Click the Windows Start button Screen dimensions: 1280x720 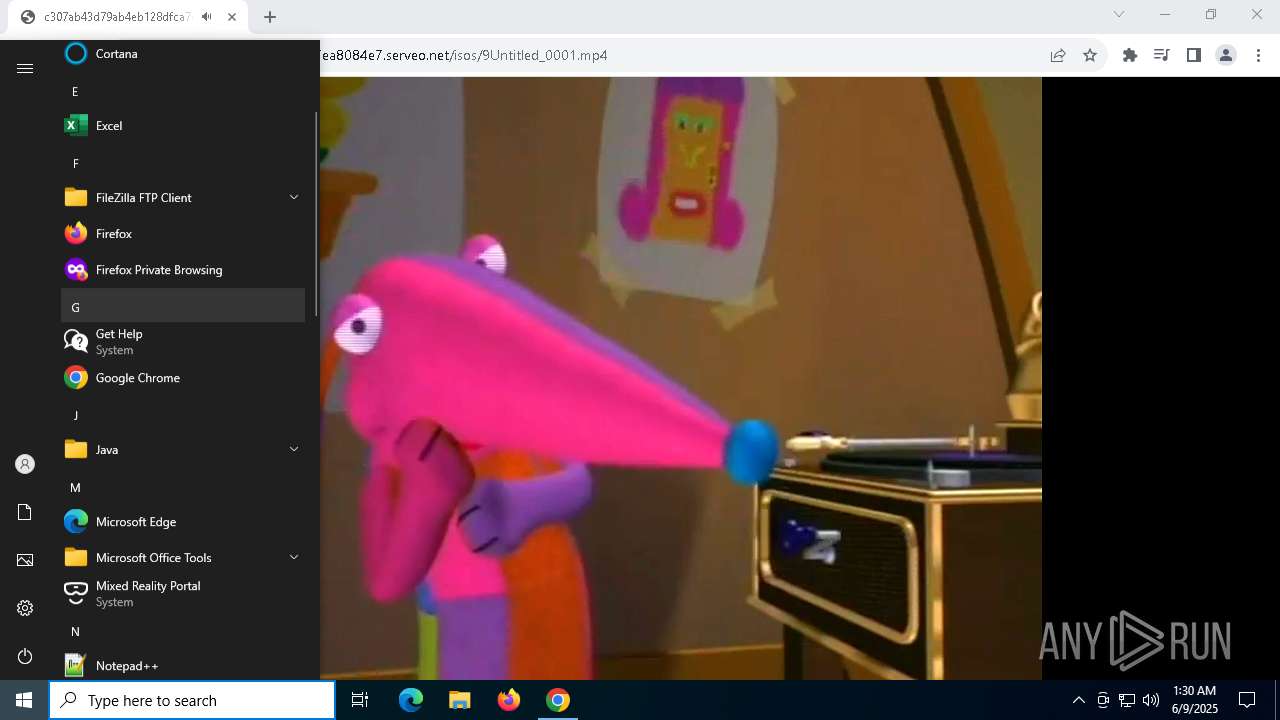point(24,700)
